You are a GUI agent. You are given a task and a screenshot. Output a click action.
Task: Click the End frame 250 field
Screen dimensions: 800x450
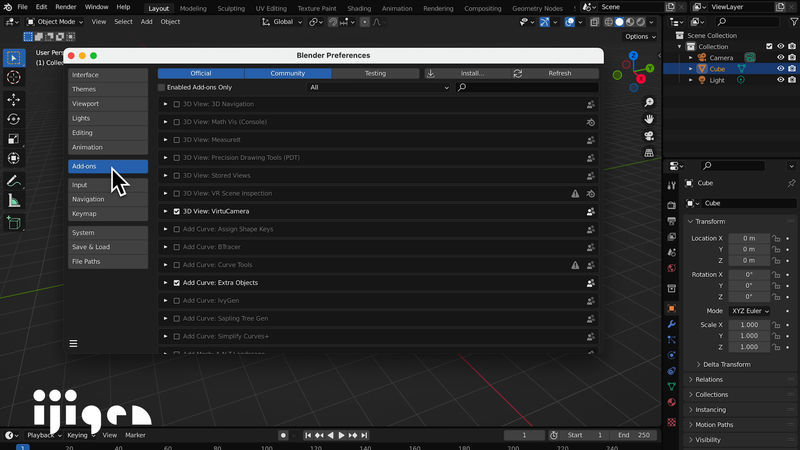point(635,435)
